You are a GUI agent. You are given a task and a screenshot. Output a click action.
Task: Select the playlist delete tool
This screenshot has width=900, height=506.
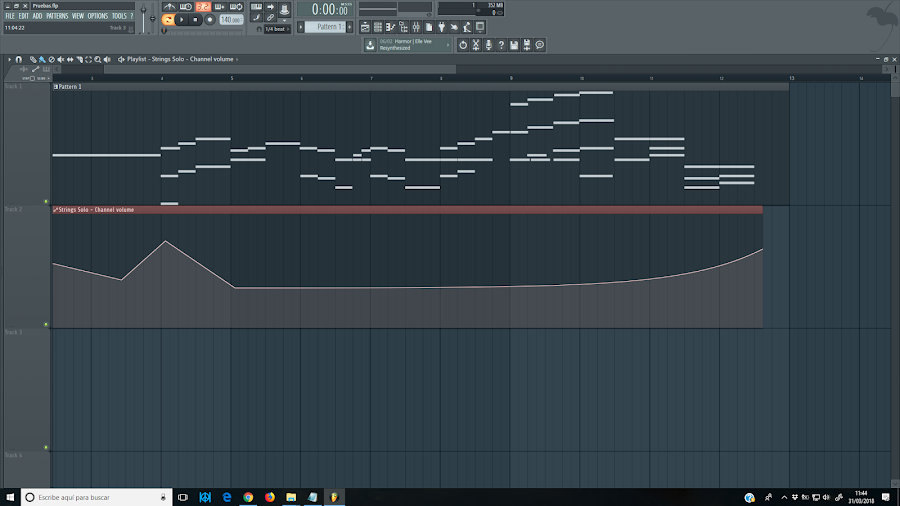(51, 59)
